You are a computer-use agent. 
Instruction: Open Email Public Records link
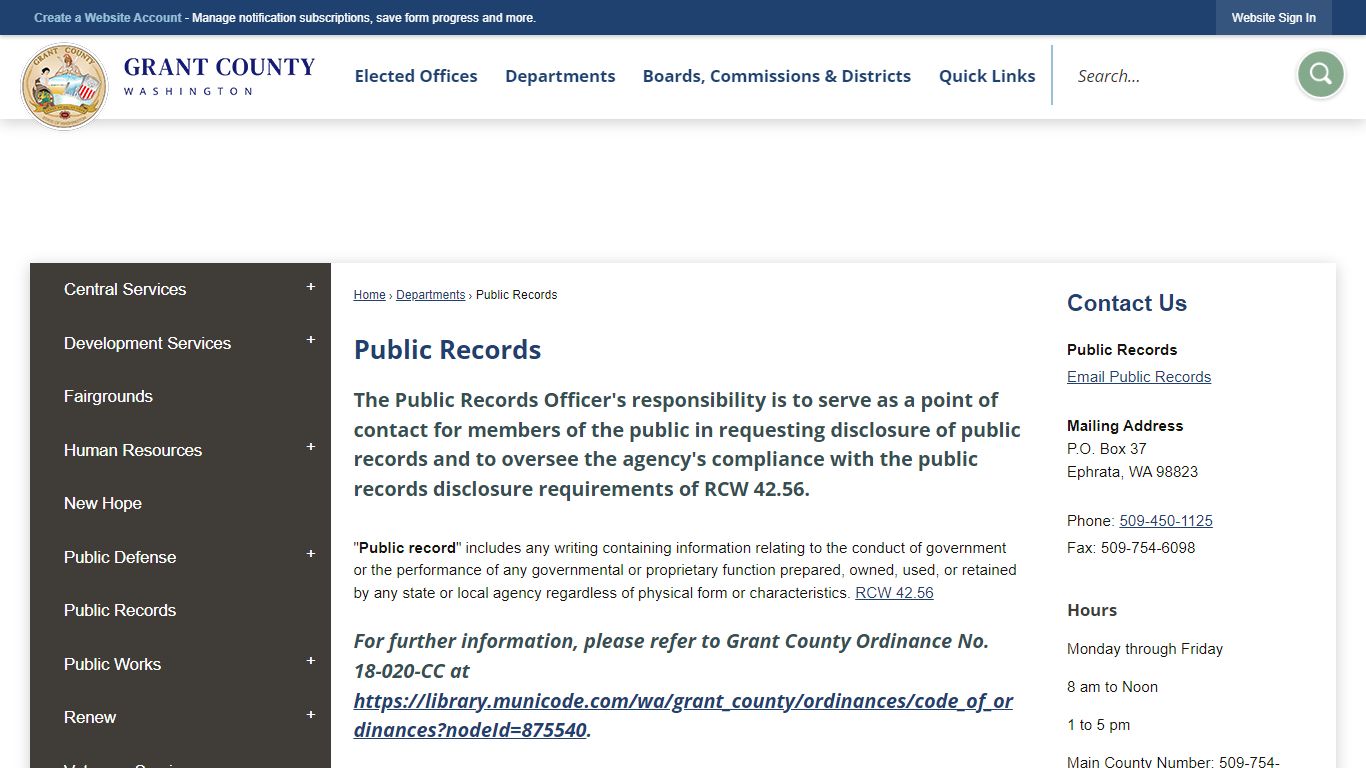tap(1139, 377)
